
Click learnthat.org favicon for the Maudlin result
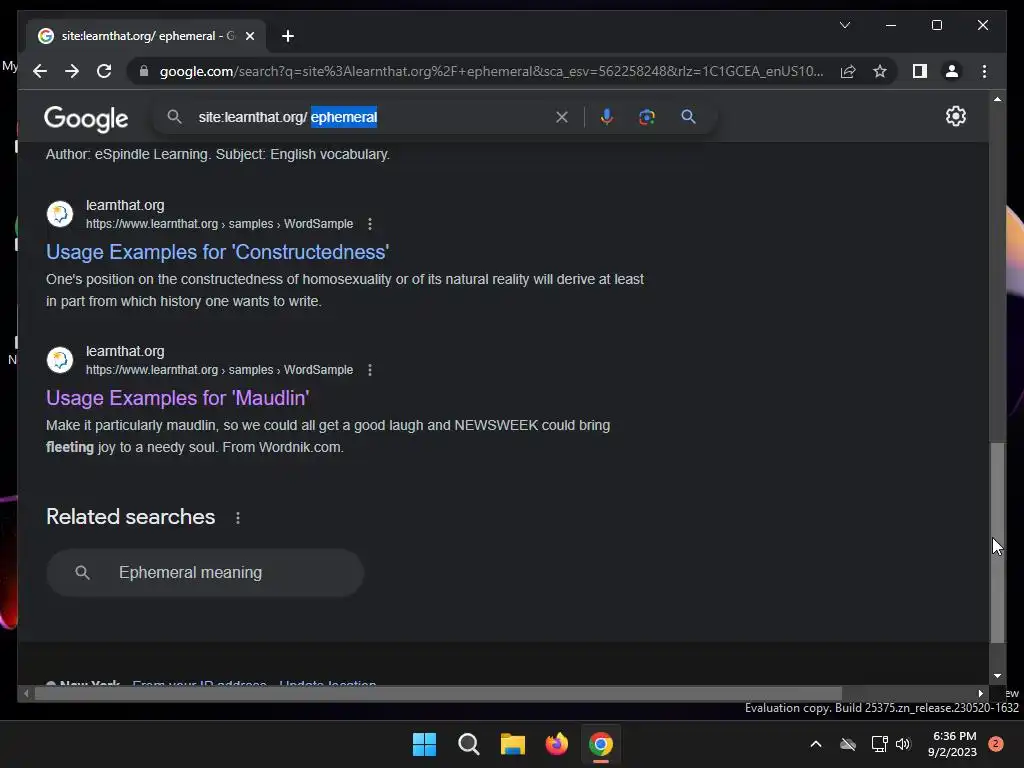[60, 360]
